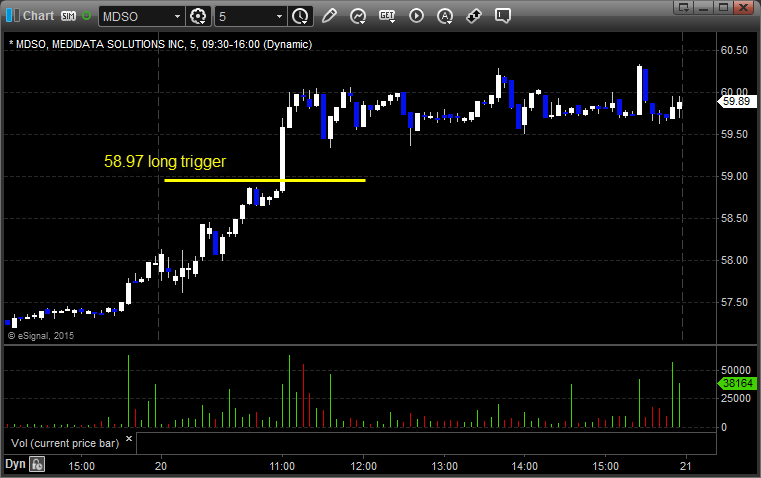Click the date label 21 on time axis
The width and height of the screenshot is (761, 478).
(685, 466)
